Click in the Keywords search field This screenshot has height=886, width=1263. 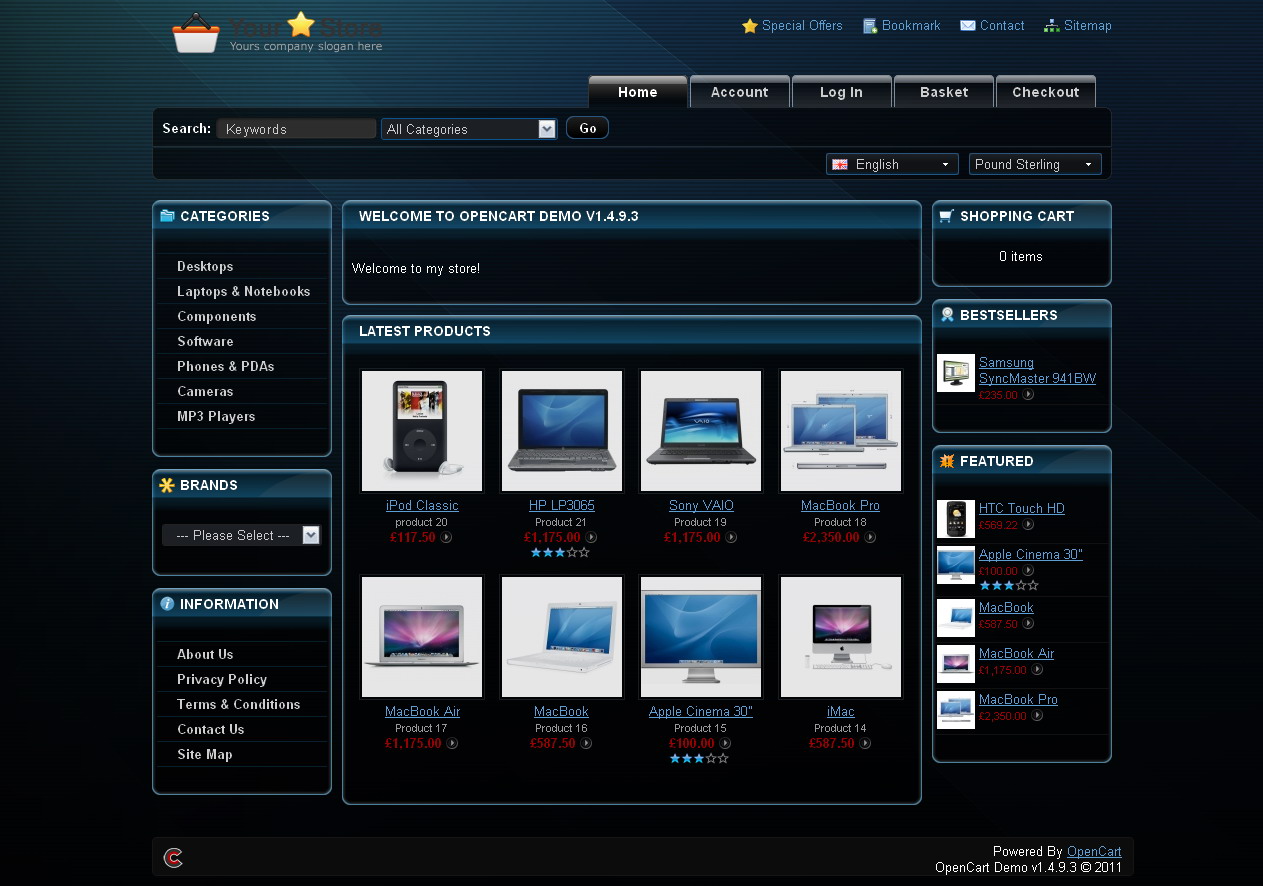(x=296, y=129)
